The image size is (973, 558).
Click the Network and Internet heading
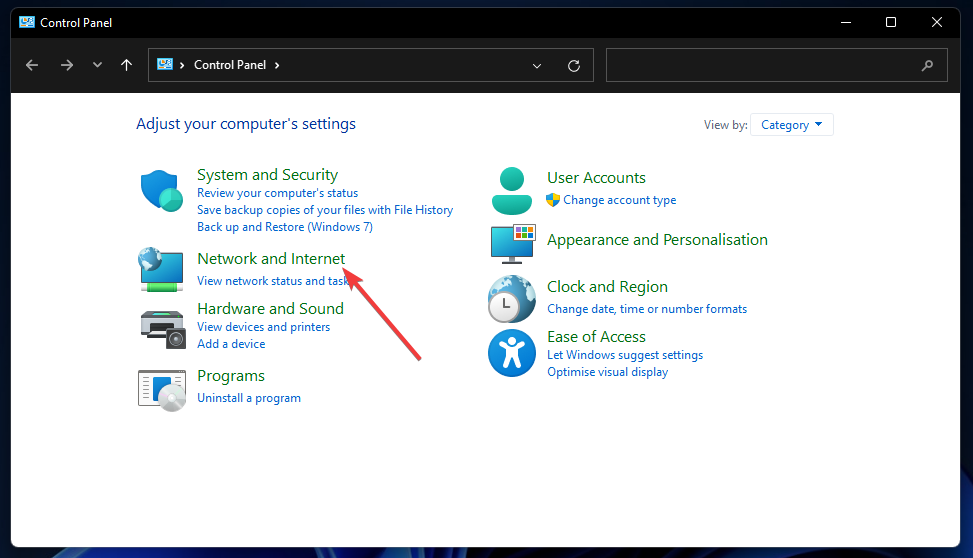pos(271,259)
